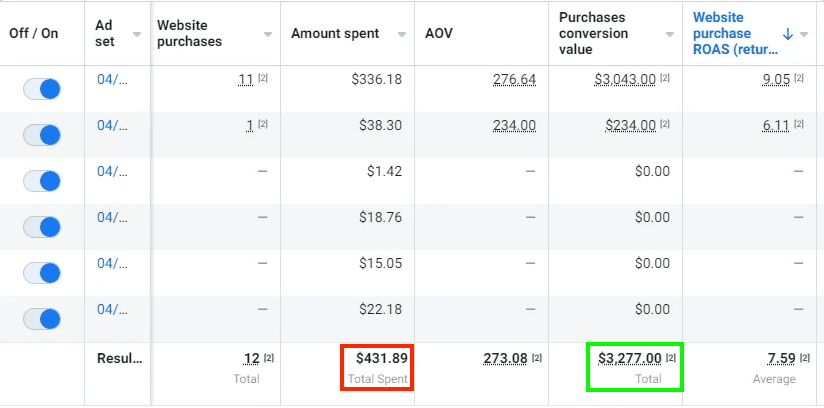
Task: Click the sort arrow in the ROAS column header
Action: [787, 33]
